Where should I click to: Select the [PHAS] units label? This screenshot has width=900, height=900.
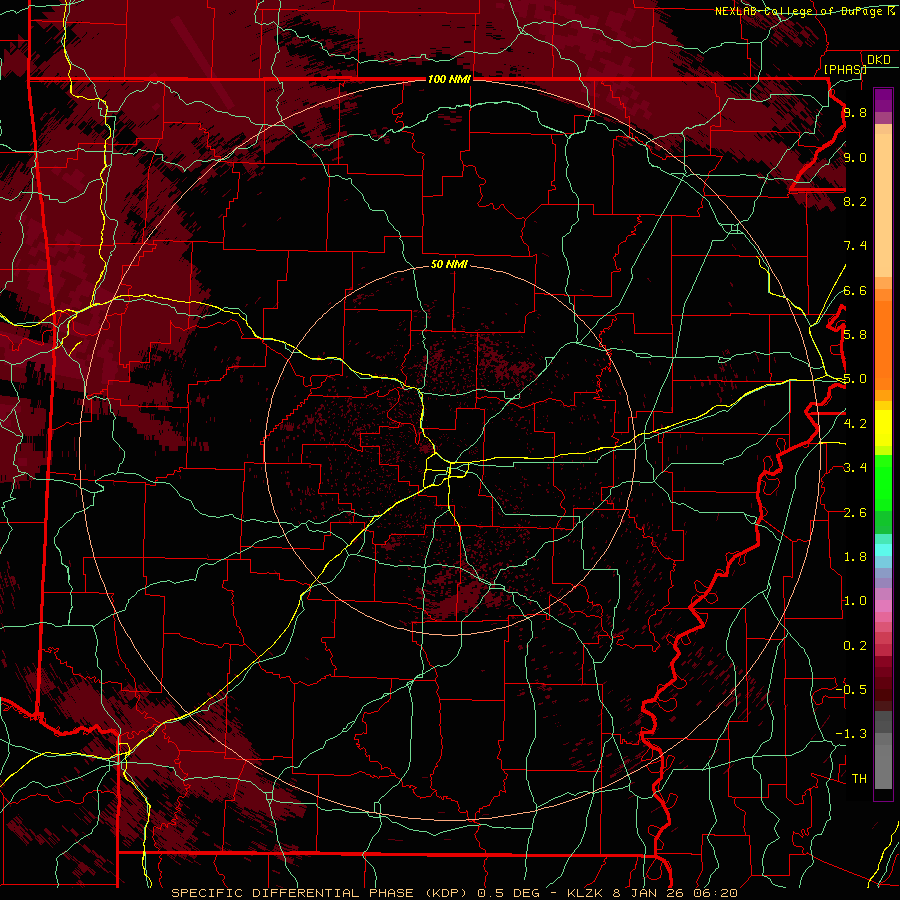tap(844, 69)
